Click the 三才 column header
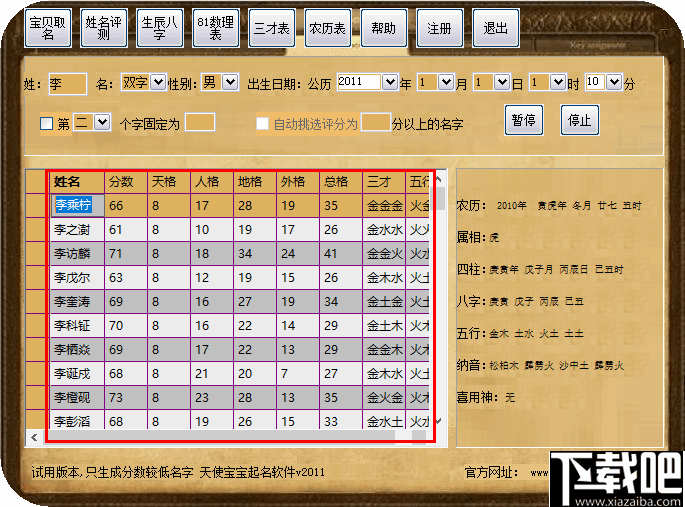This screenshot has height=507, width=685. [x=384, y=182]
